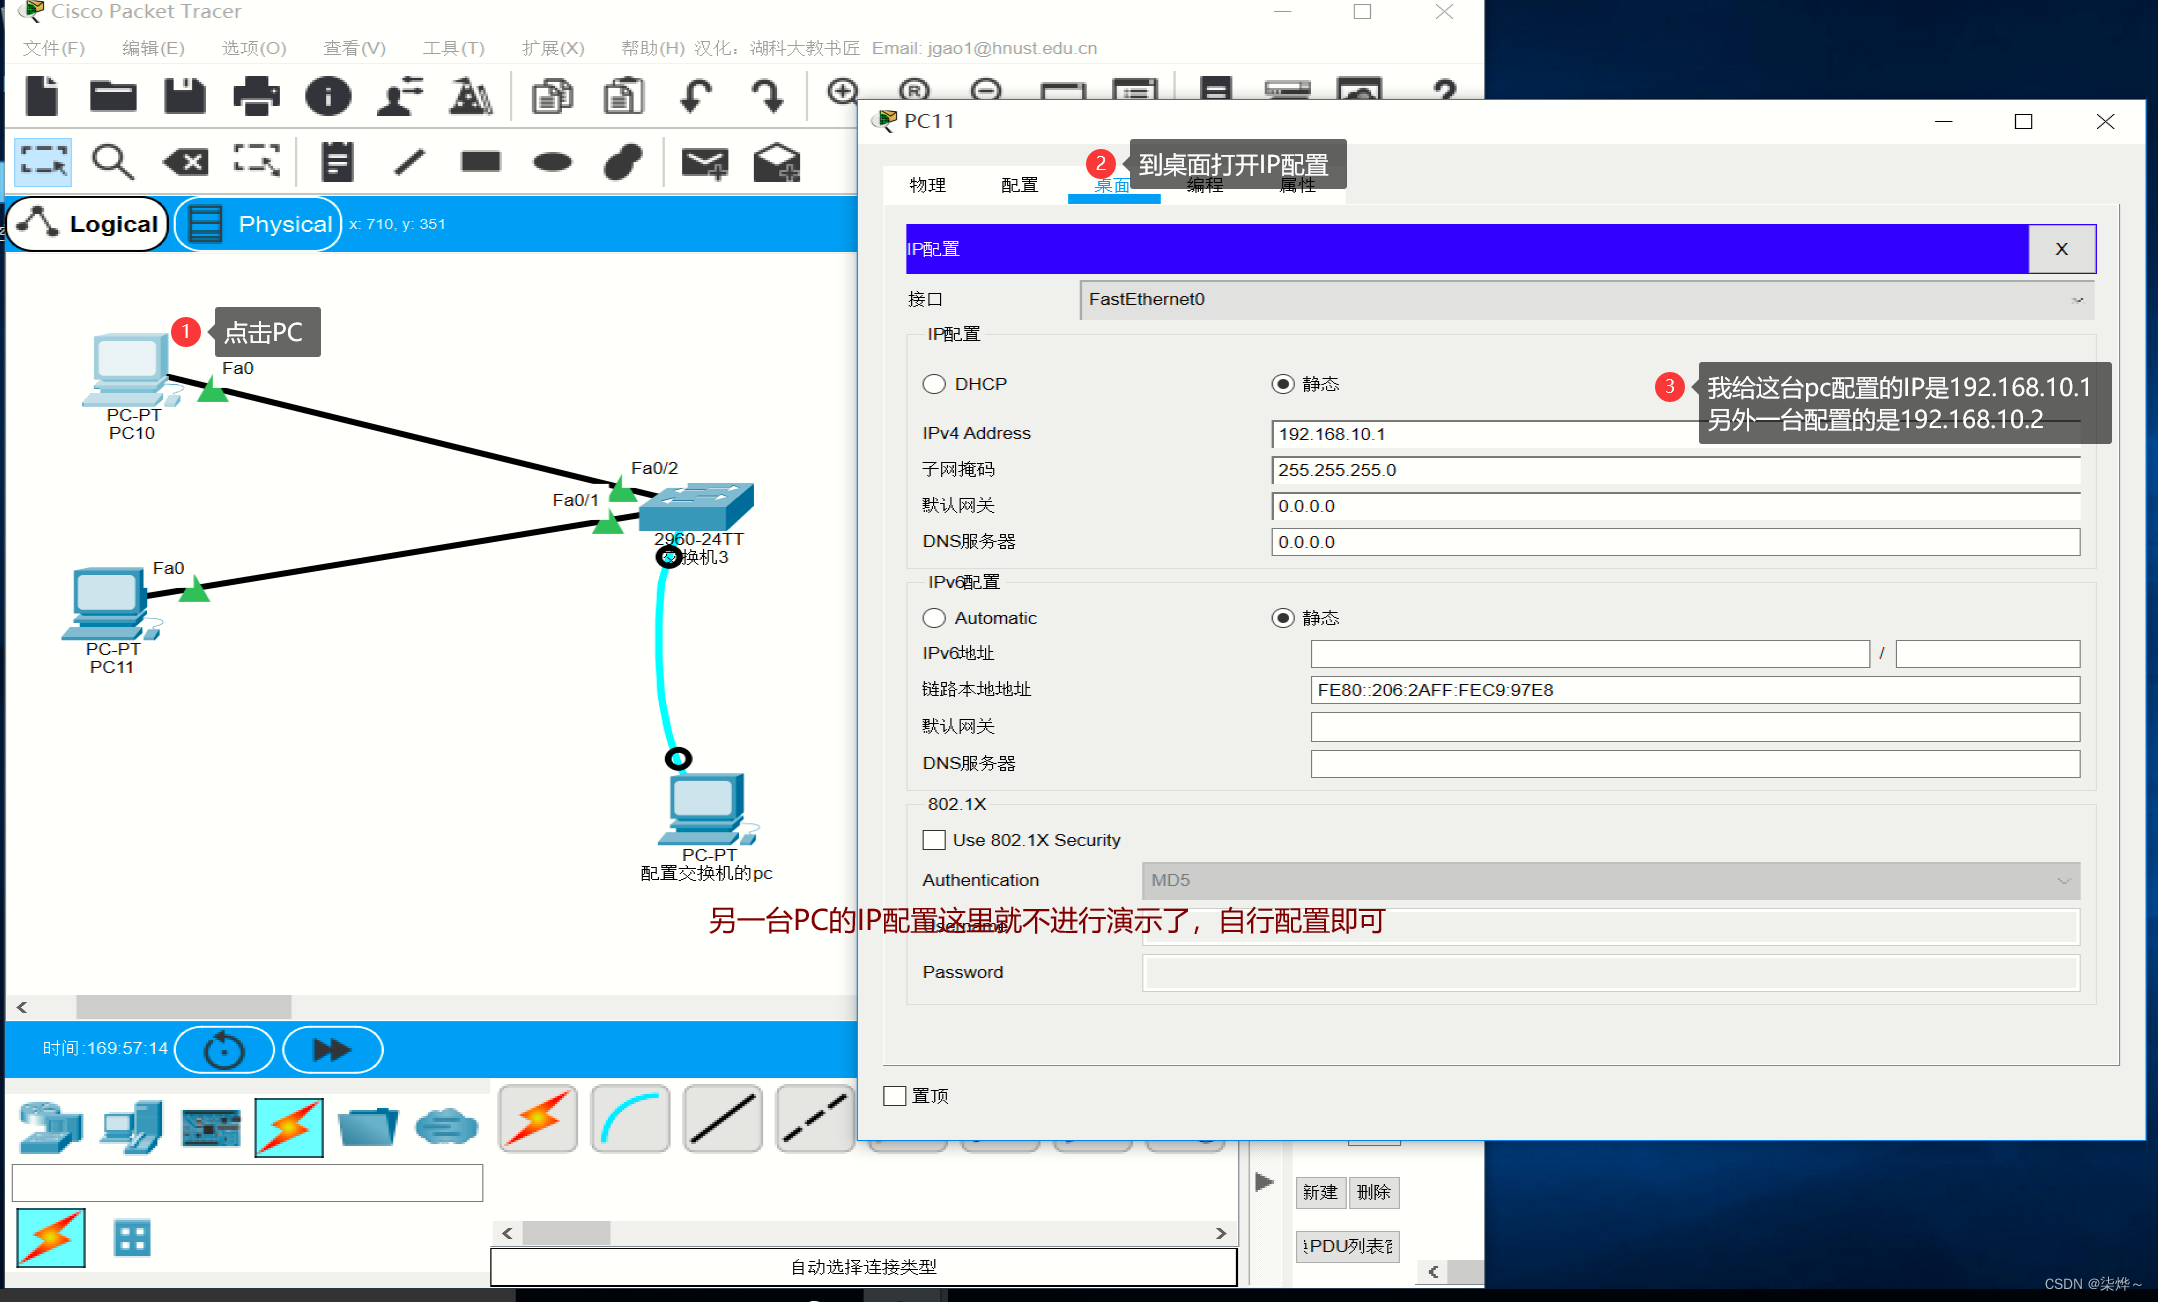Viewport: 2158px width, 1302px height.
Task: Open a file with the folder icon
Action: coord(113,97)
